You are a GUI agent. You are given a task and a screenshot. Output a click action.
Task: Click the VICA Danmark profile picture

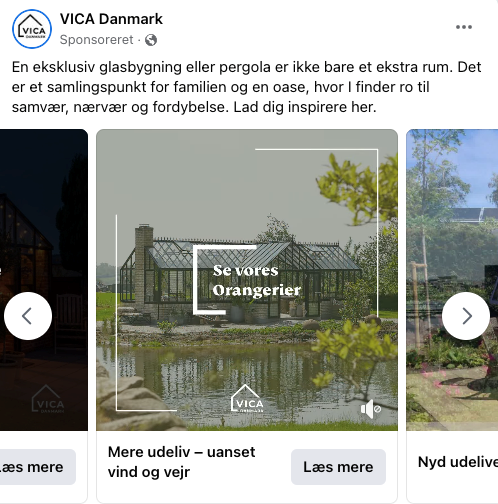click(x=32, y=29)
